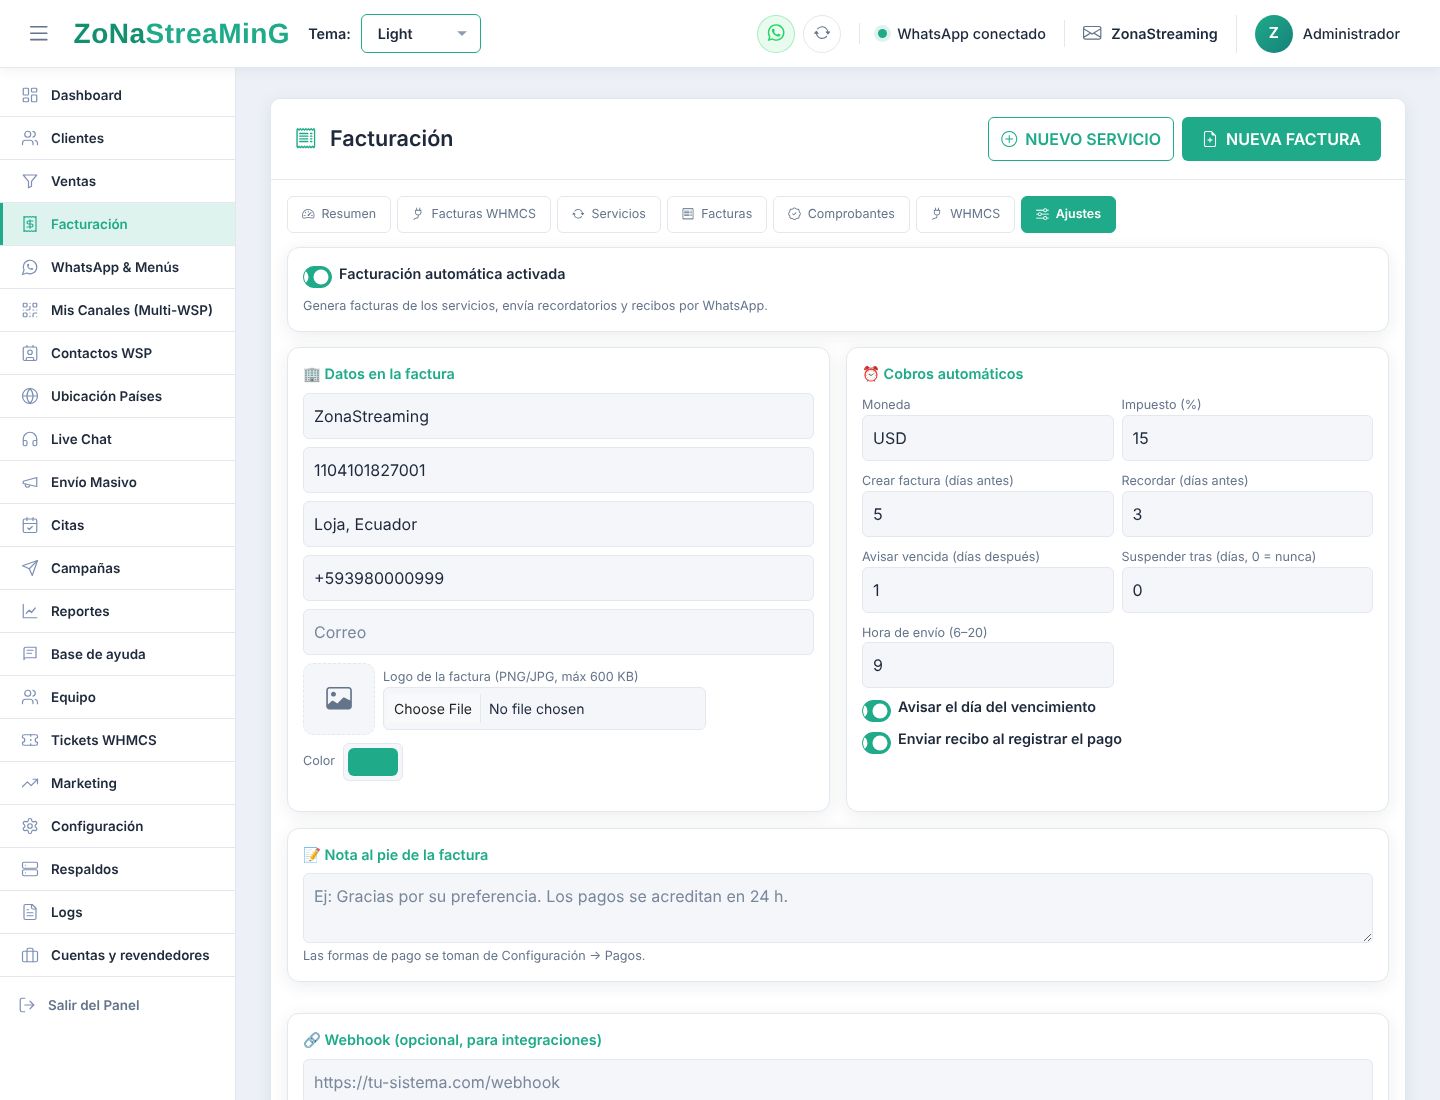Open the Comprobantes tab
This screenshot has height=1100, width=1440.
pos(841,214)
